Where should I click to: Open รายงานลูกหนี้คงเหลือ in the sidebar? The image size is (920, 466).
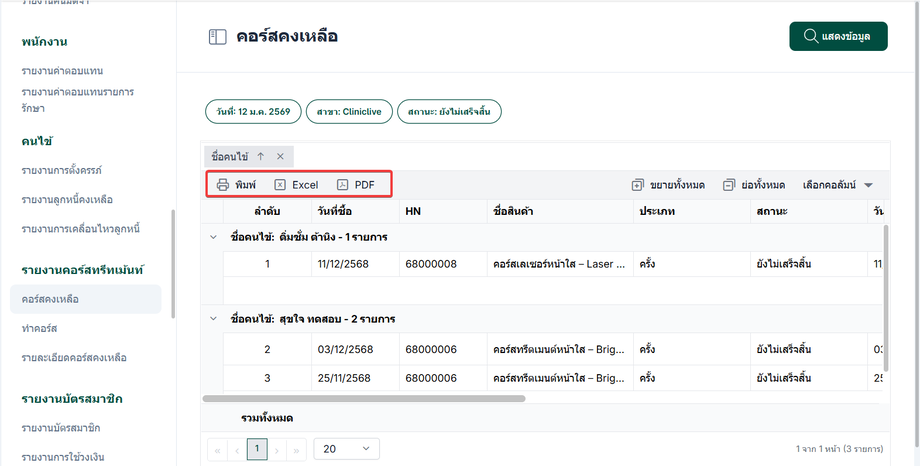click(67, 200)
